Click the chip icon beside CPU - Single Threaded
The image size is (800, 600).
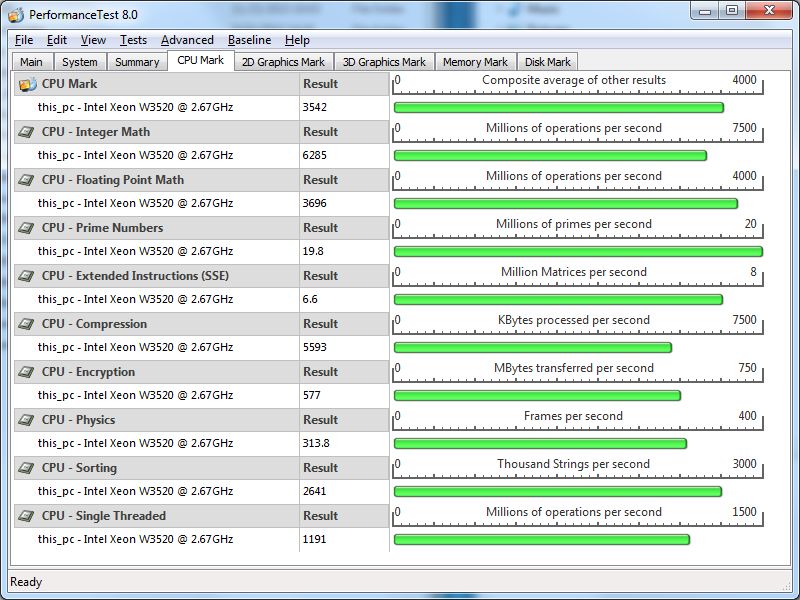pyautogui.click(x=26, y=516)
